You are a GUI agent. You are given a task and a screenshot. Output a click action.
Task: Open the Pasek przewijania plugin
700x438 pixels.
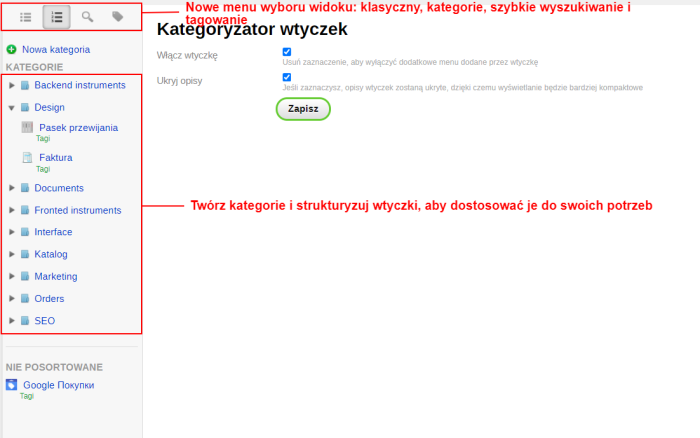(x=79, y=128)
